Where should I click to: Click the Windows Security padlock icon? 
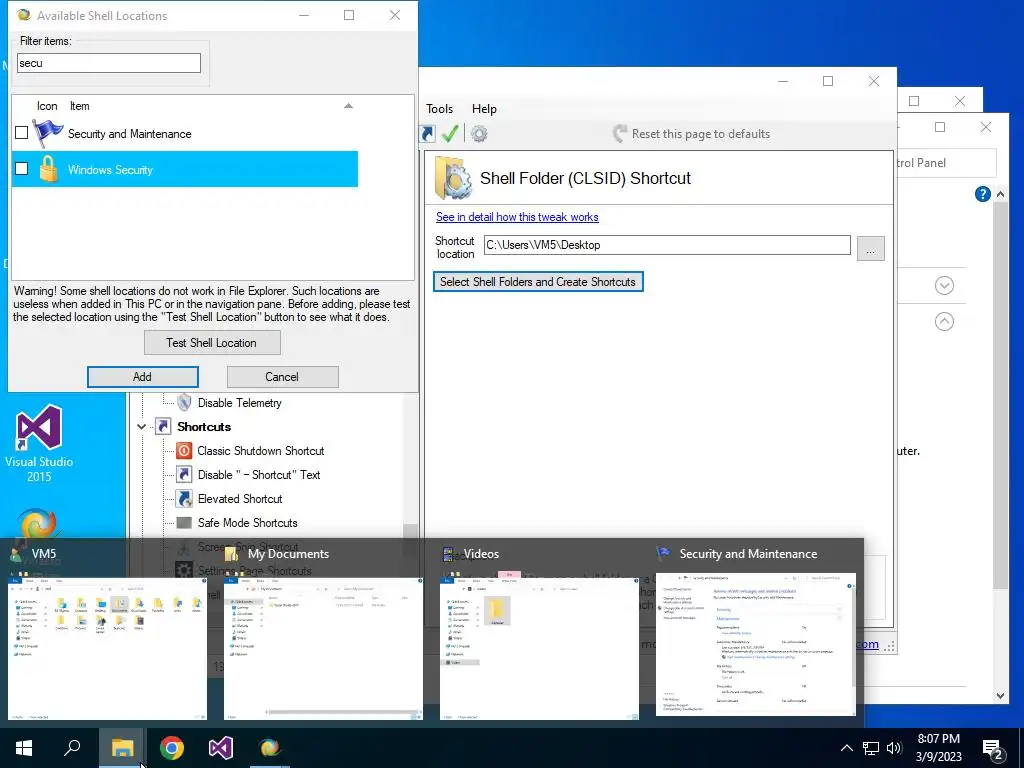point(48,169)
